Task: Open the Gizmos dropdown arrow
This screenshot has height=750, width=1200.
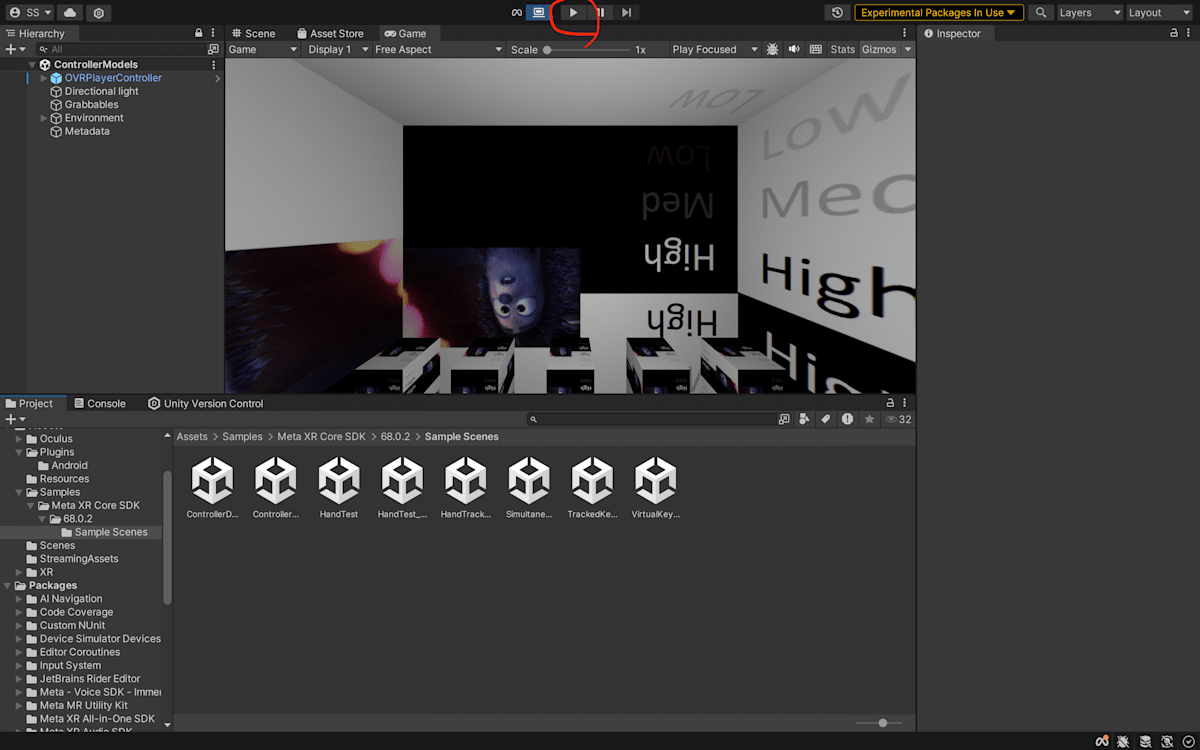Action: point(908,49)
